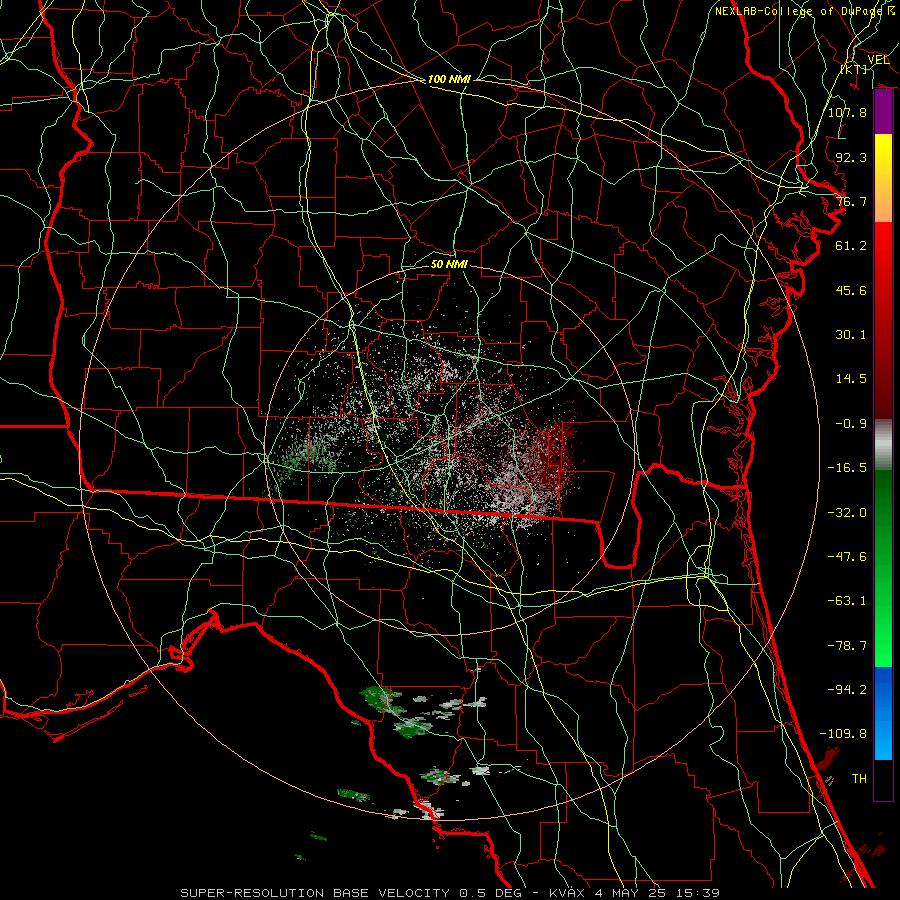This screenshot has height=900, width=900.
Task: Select the -94.2 legend value
Action: coord(847,689)
